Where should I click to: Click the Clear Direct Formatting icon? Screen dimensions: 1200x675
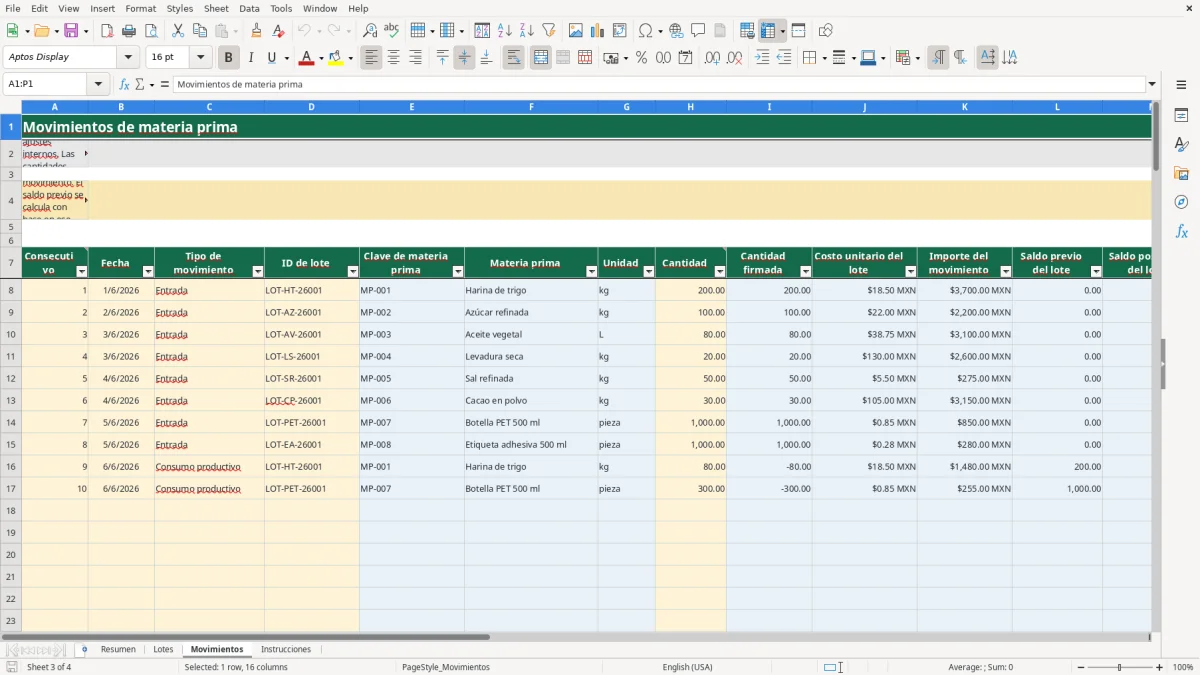278,31
